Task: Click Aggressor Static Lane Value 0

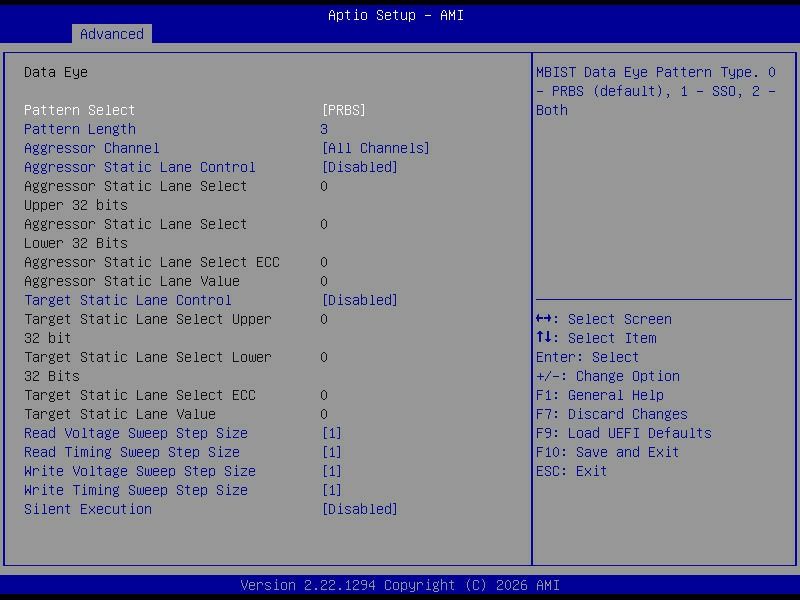Action: click(324, 281)
